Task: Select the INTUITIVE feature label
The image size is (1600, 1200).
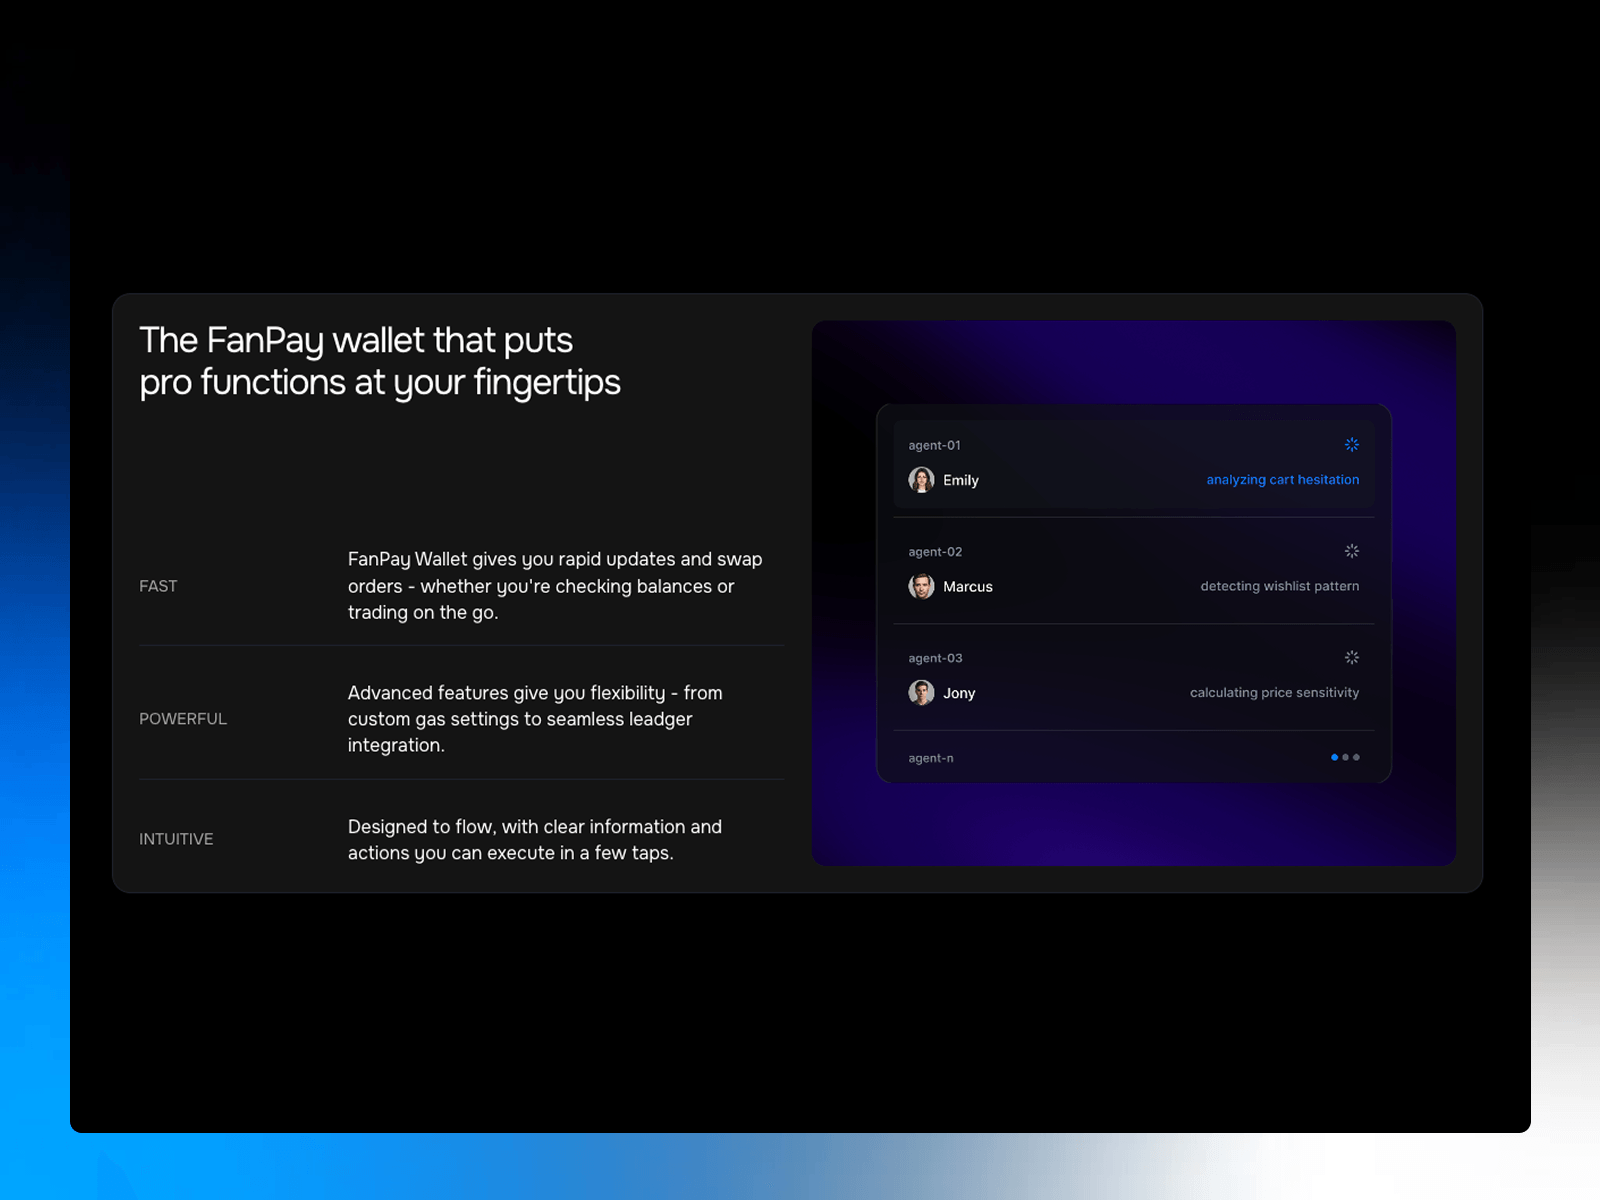Action: (x=176, y=839)
